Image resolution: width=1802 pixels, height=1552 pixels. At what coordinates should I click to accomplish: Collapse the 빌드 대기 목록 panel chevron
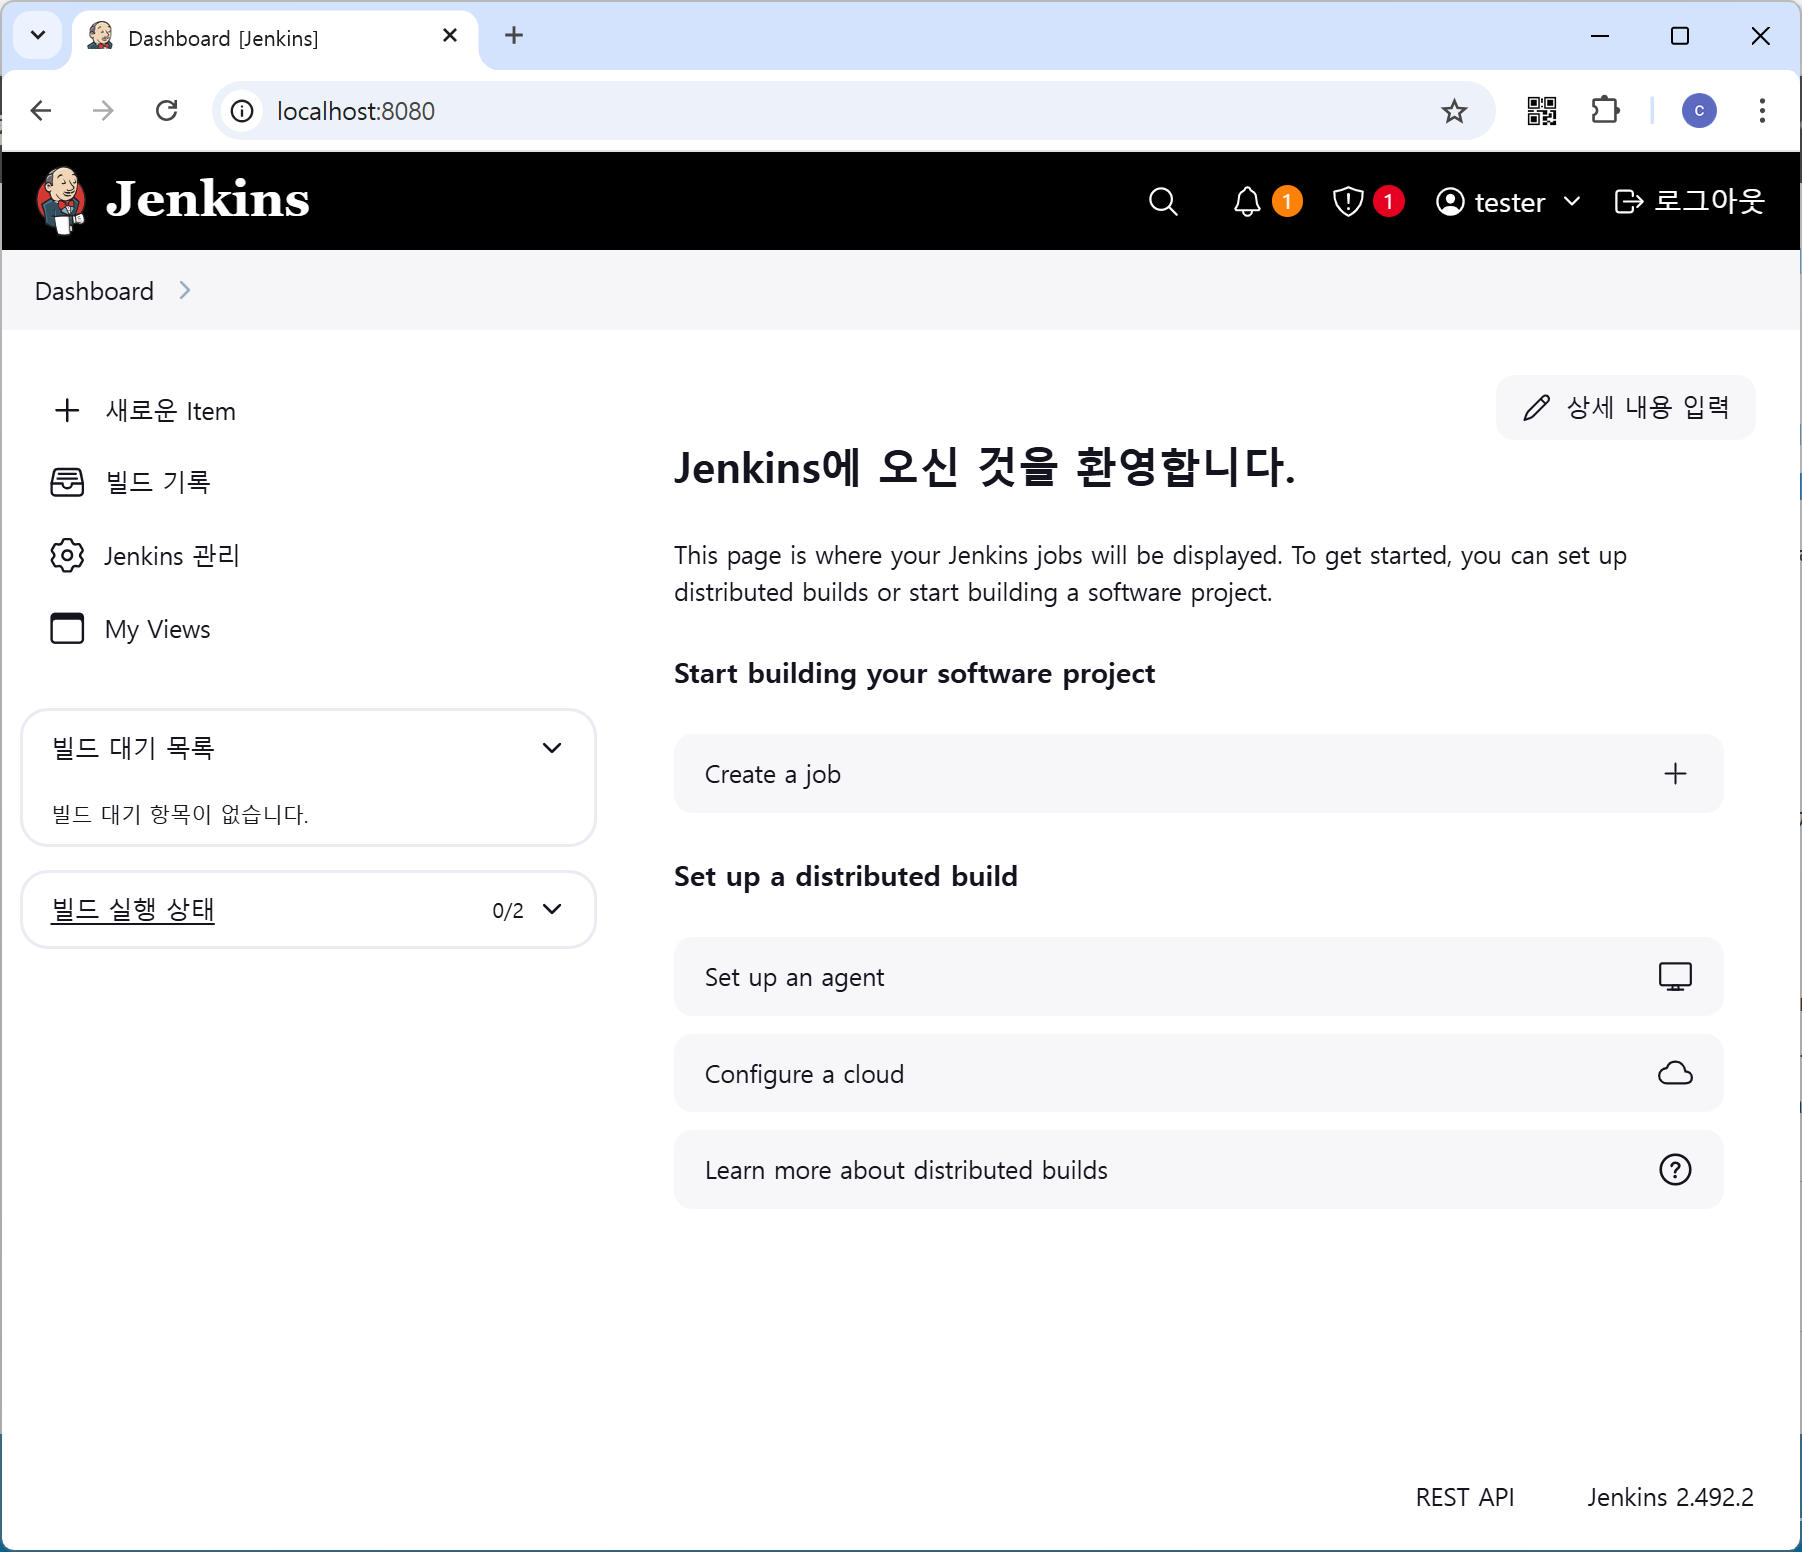coord(552,748)
